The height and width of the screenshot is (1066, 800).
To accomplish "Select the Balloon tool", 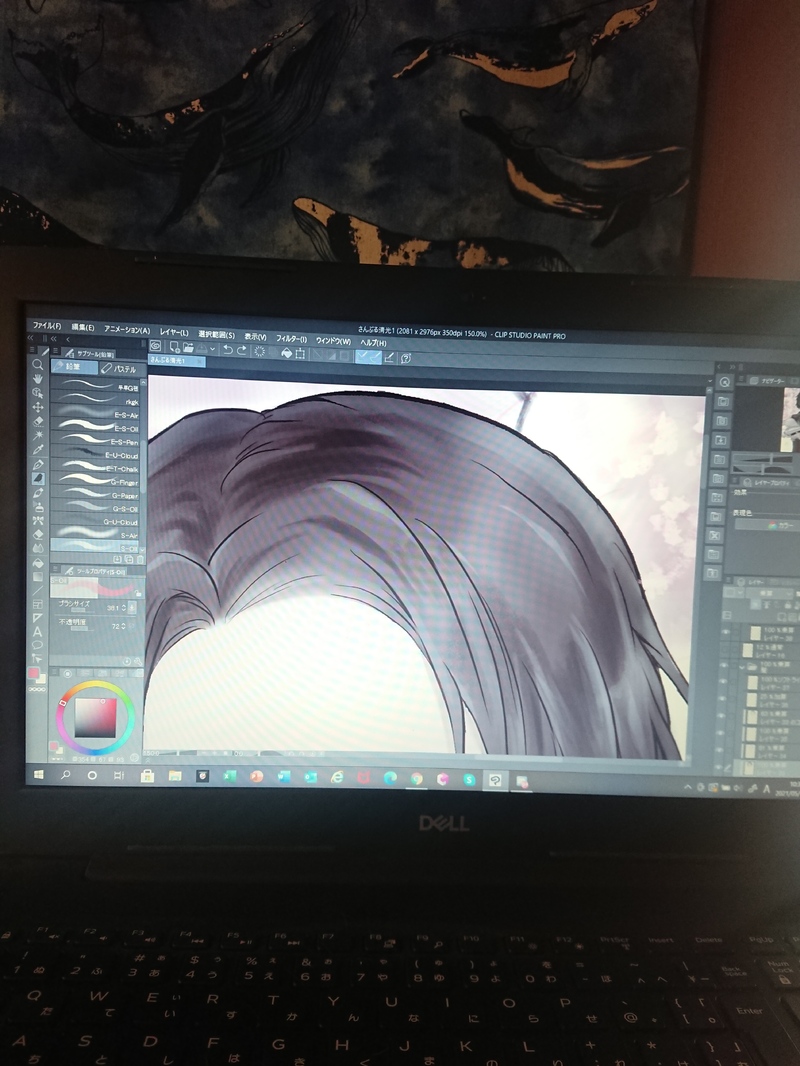I will point(38,644).
